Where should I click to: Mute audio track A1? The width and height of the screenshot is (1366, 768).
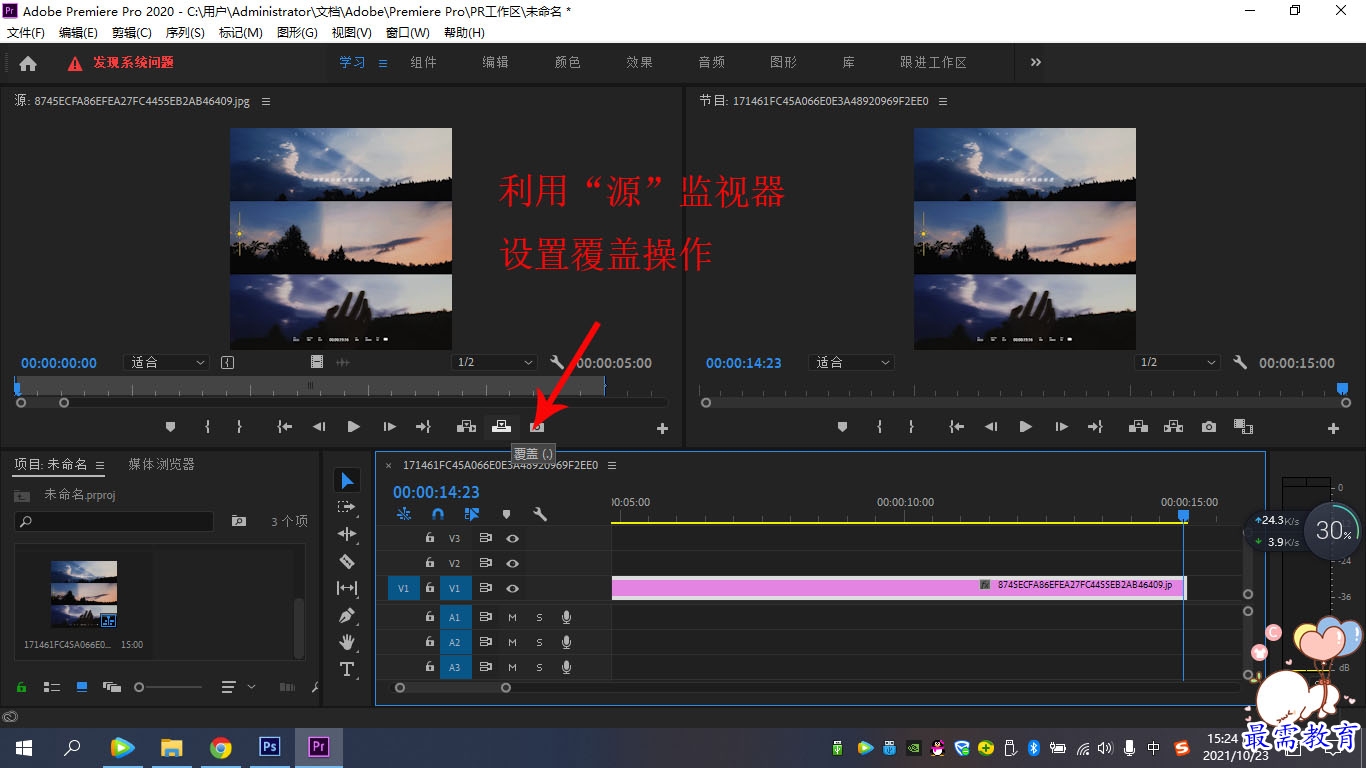tap(512, 616)
